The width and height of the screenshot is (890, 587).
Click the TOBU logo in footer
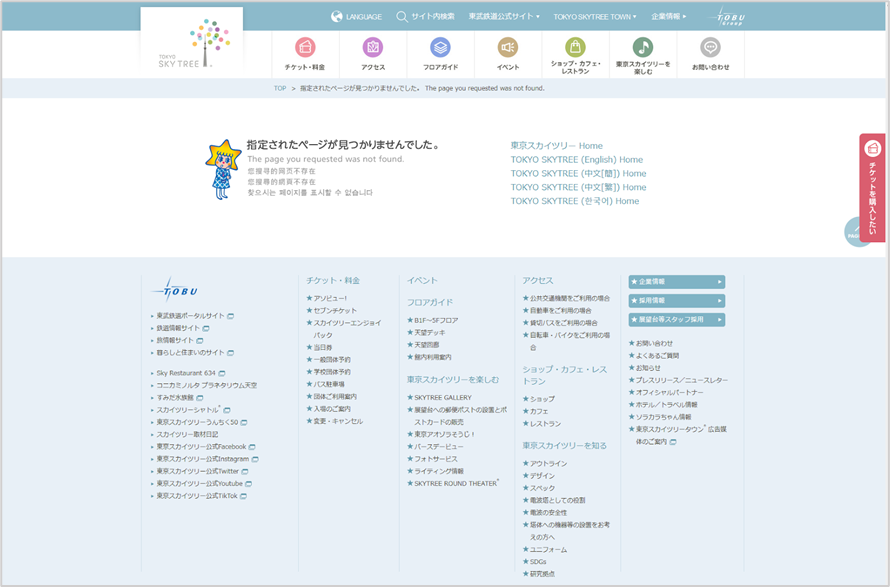[x=174, y=290]
